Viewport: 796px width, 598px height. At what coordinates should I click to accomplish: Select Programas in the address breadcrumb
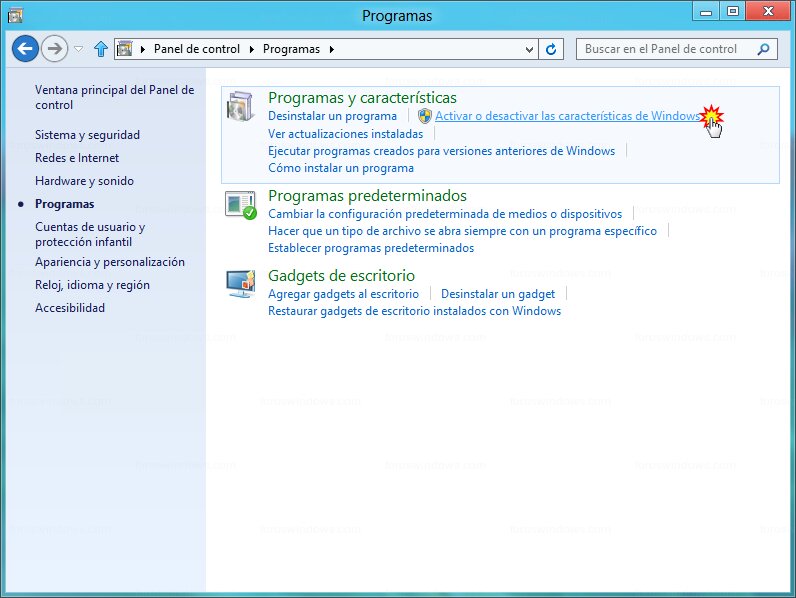pos(291,49)
